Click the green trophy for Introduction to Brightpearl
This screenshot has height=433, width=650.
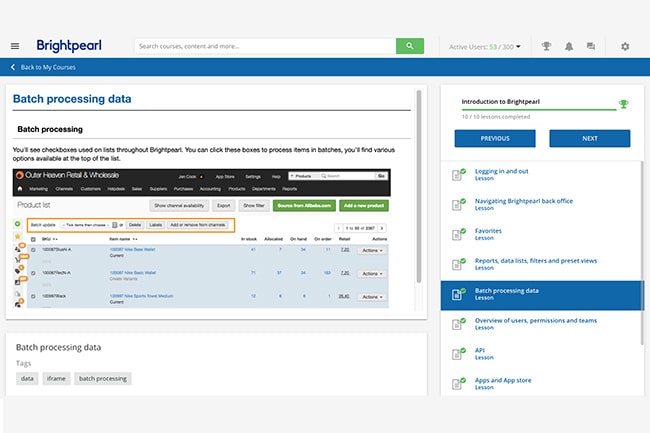623,104
